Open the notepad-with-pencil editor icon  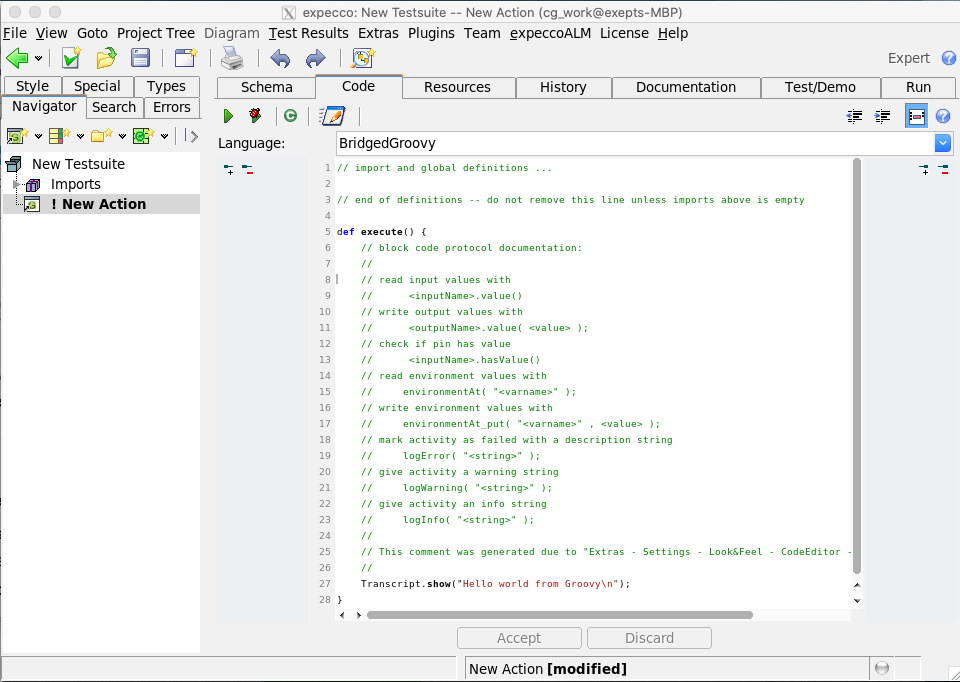pyautogui.click(x=331, y=116)
